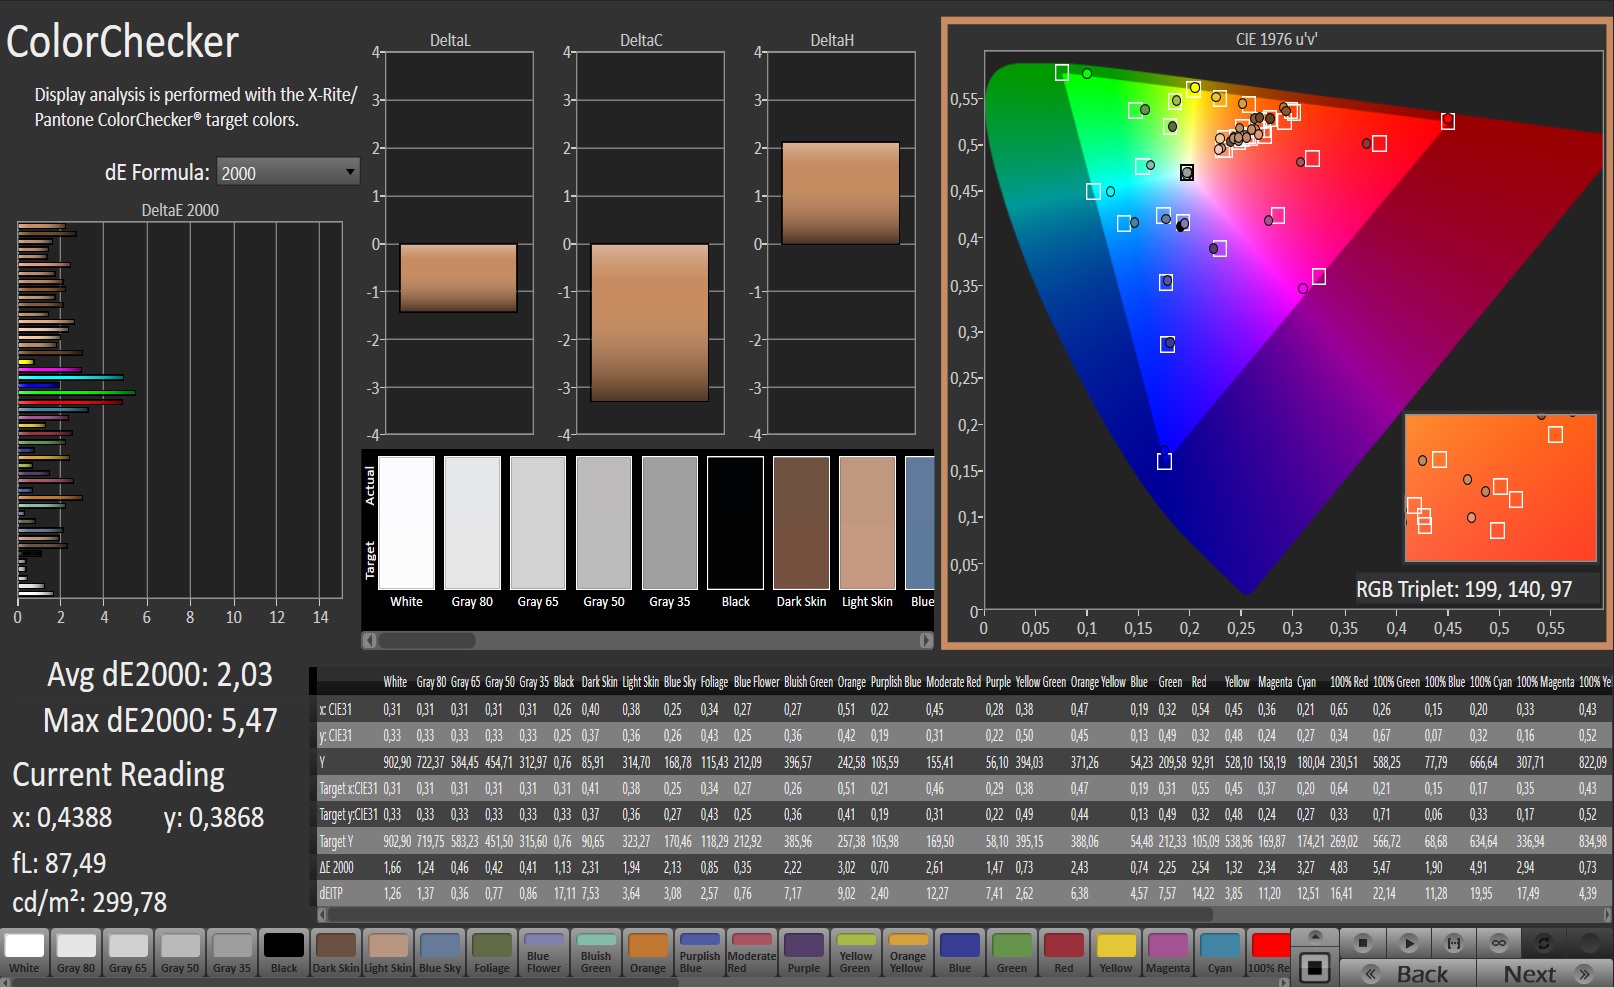Image resolution: width=1614 pixels, height=987 pixels.
Task: Click the refresh arrows icon
Action: click(1544, 943)
